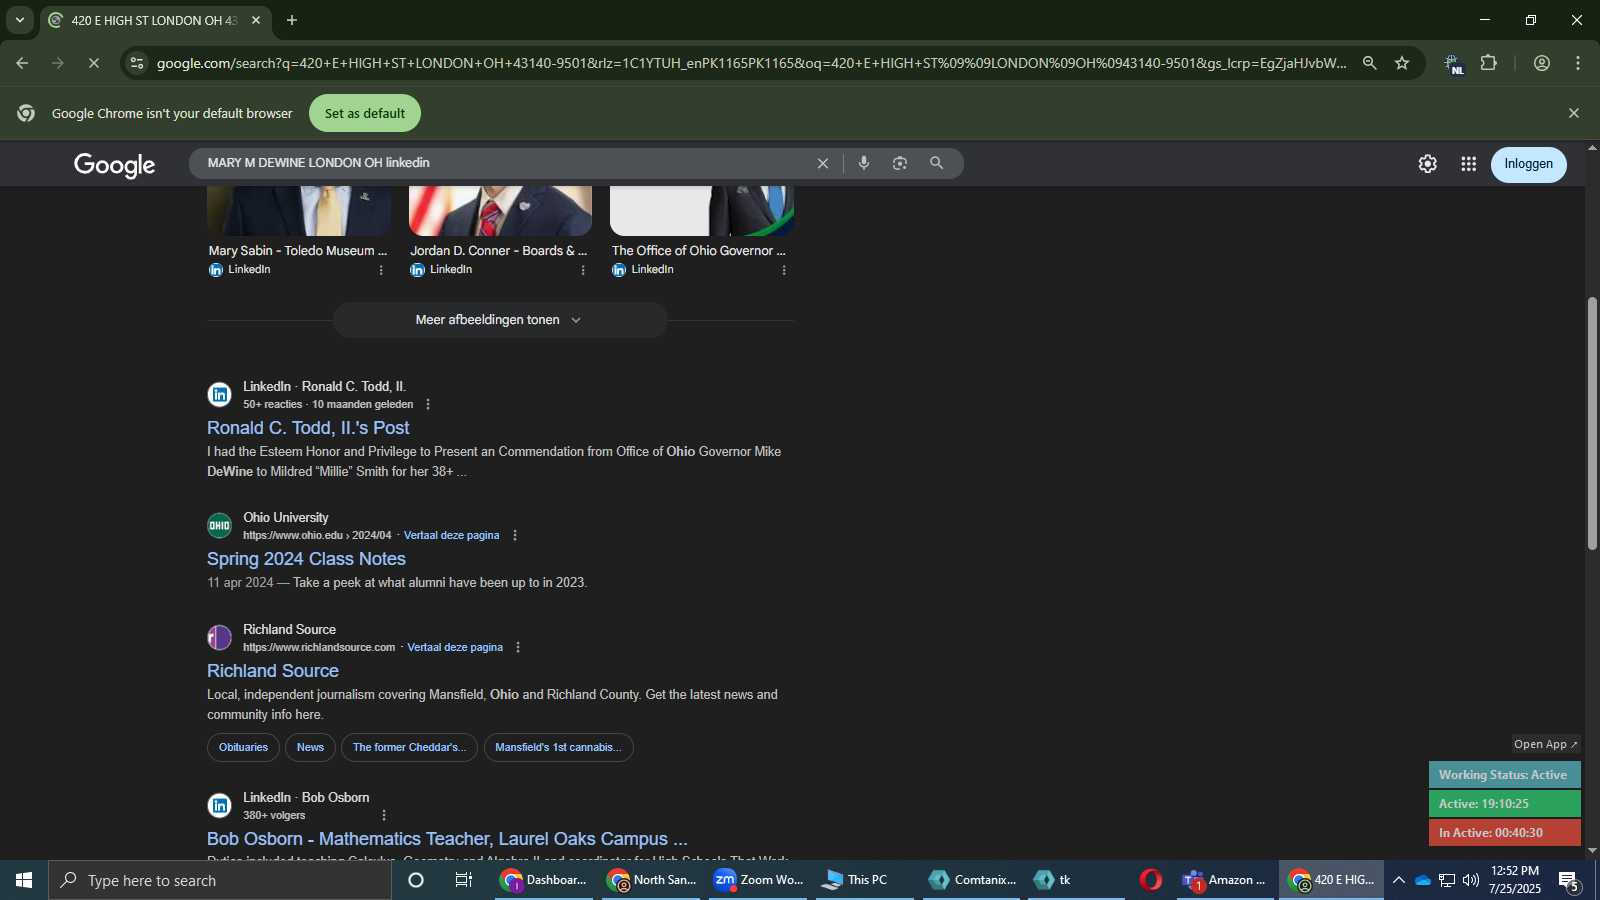Screen dimensions: 1600x900
Task: Open The Office of Ohio Governor image
Action: pos(699,251)
